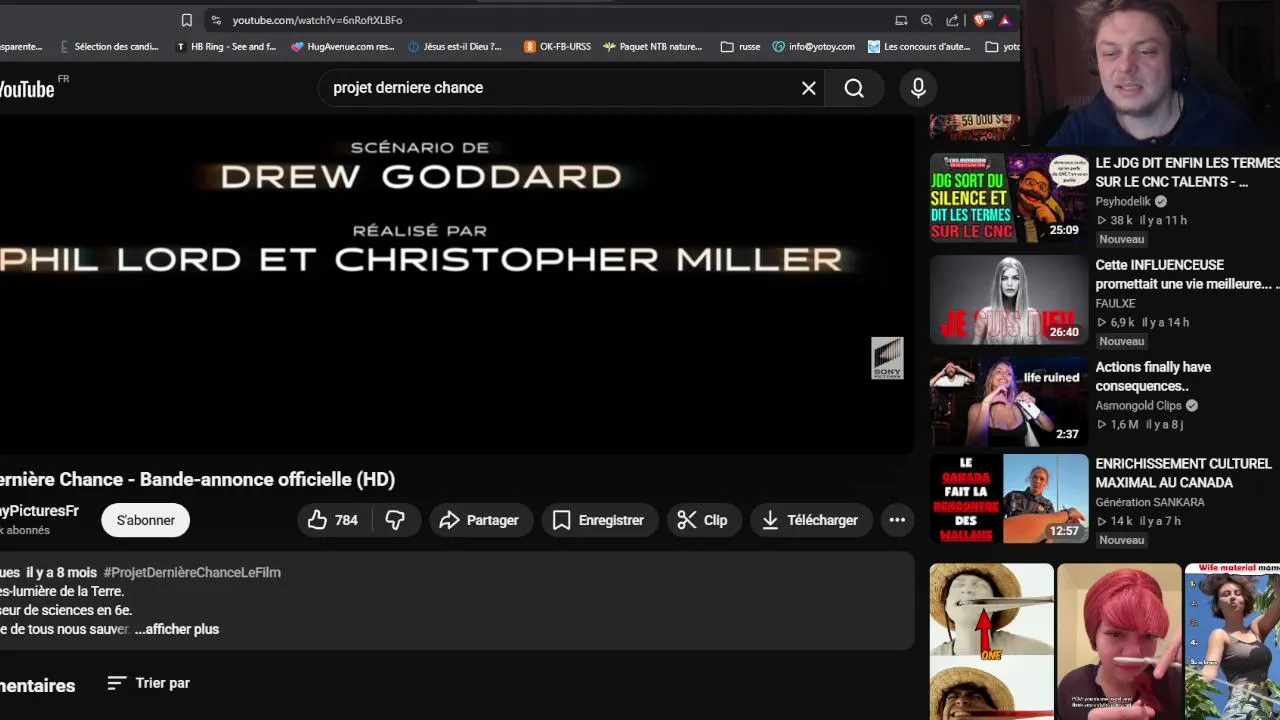Open site settings icon in address bar
This screenshot has width=1280, height=720.
tap(215, 20)
